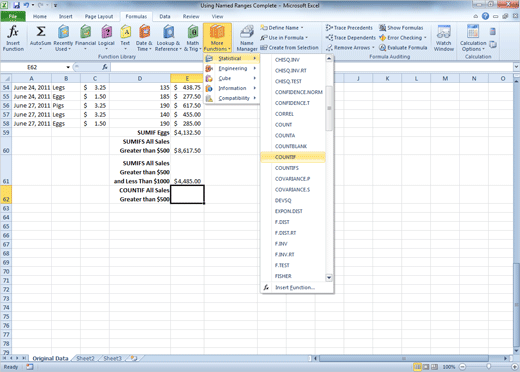The width and height of the screenshot is (520, 372).
Task: Open the Logical functions book icon
Action: tap(106, 32)
